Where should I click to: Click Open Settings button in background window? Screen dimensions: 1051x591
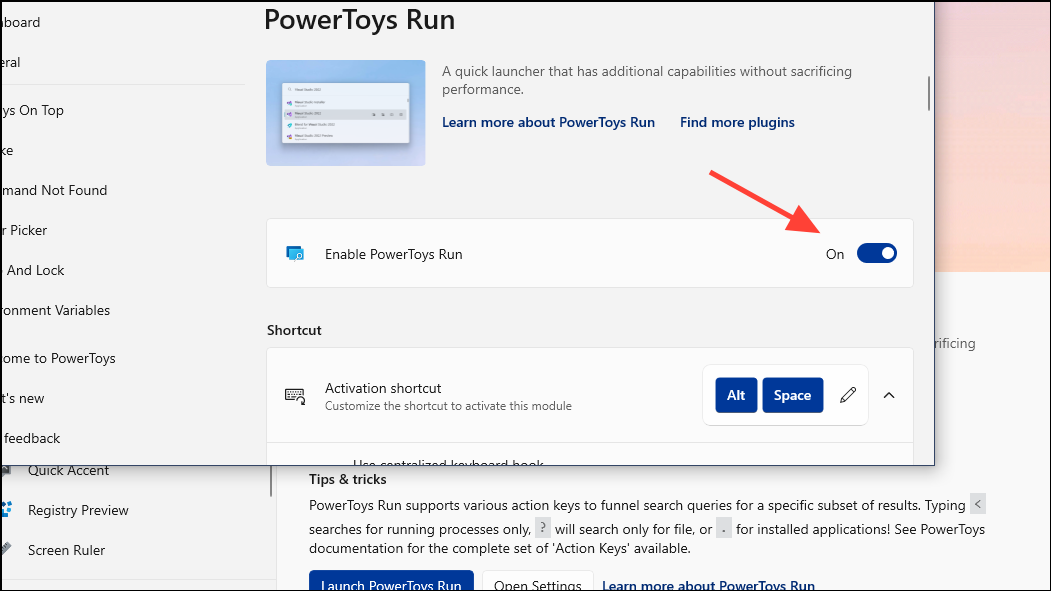point(538,580)
